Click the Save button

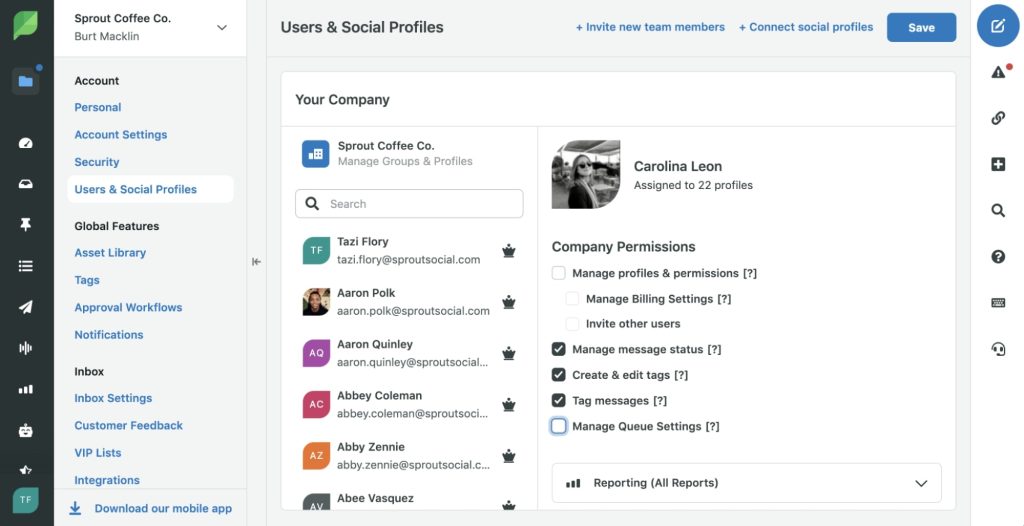[x=921, y=28]
